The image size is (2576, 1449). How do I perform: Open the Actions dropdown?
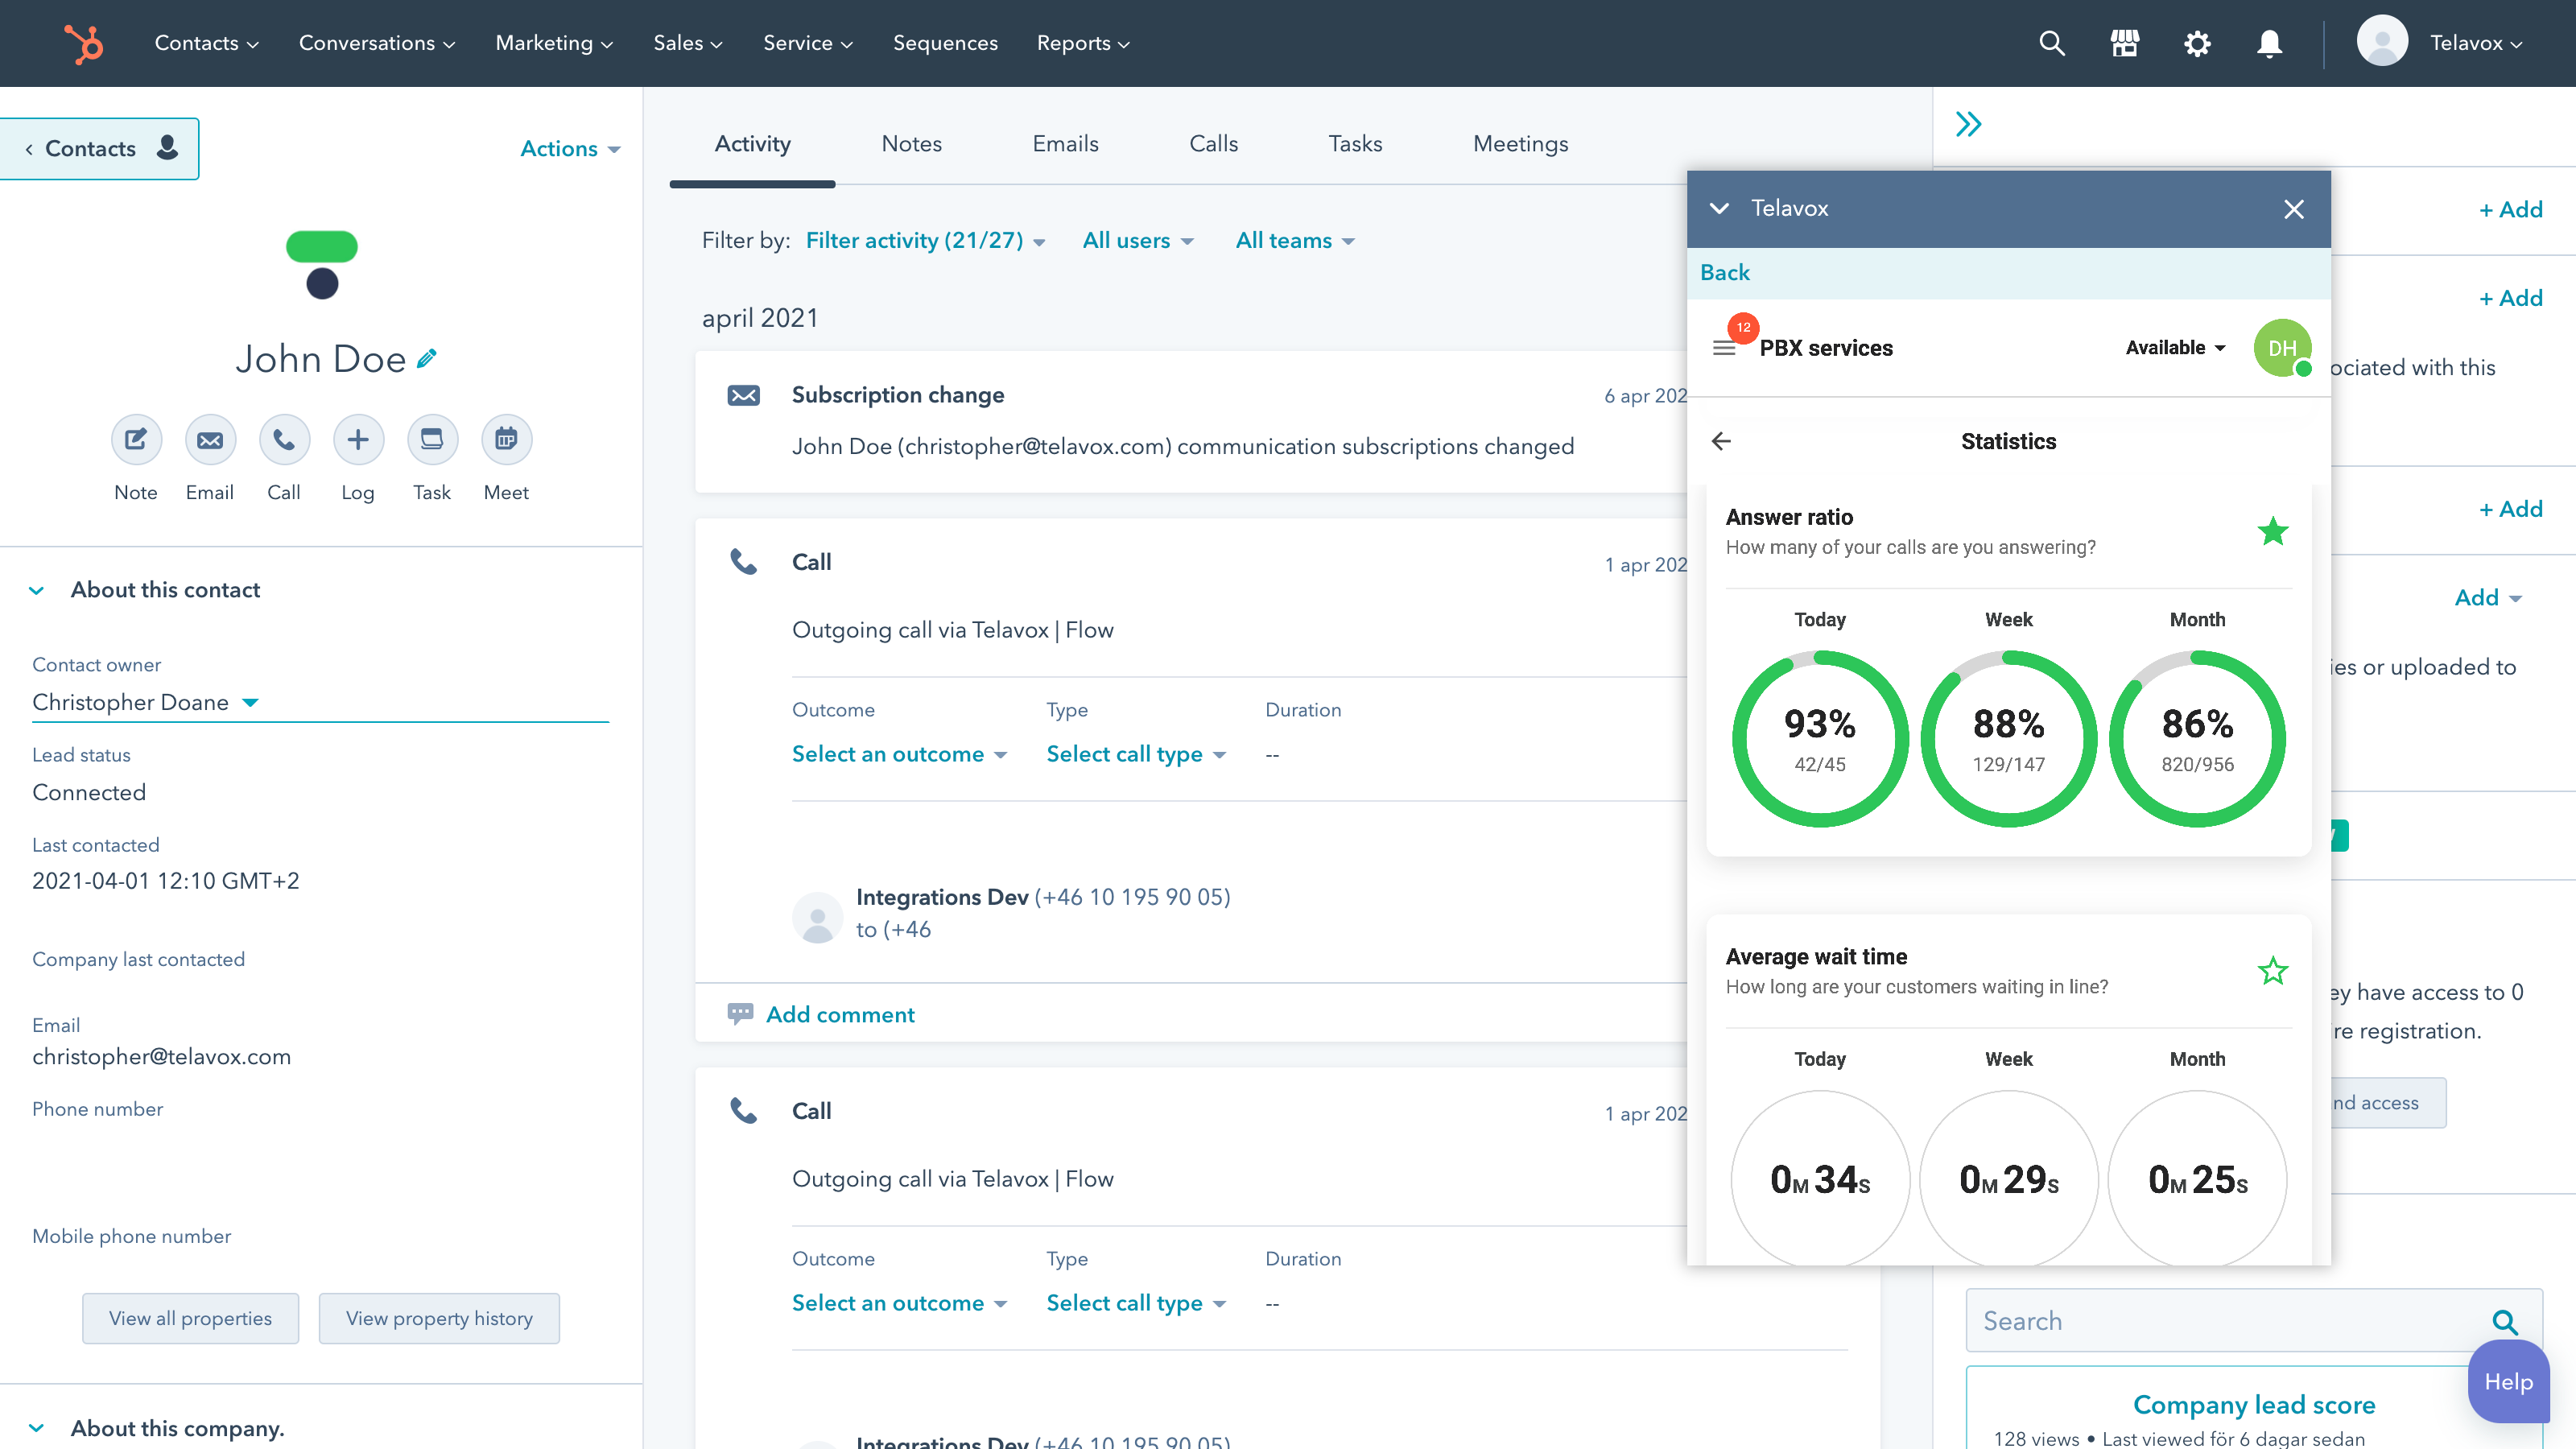(570, 149)
